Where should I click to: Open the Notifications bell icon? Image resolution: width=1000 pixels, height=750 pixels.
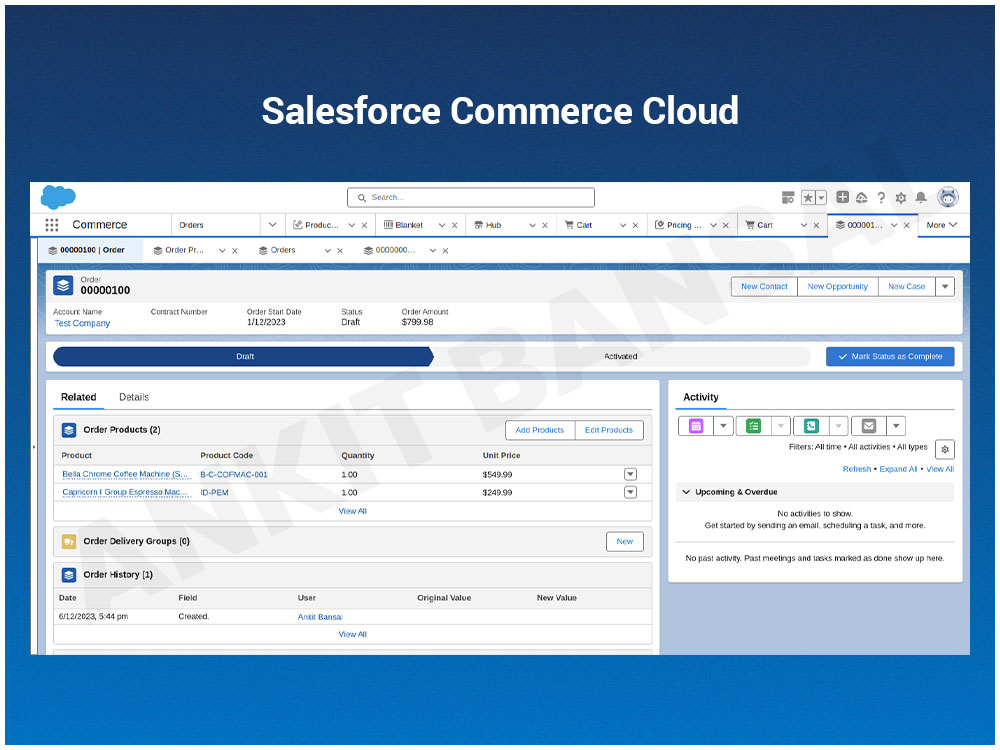tap(921, 198)
